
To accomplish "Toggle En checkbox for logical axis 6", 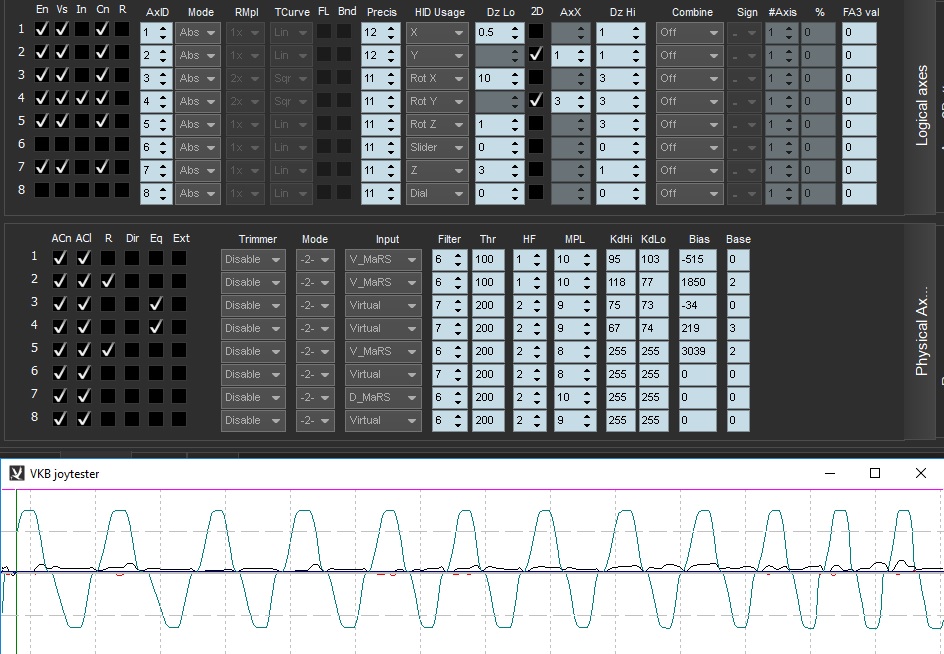I will click(x=42, y=144).
